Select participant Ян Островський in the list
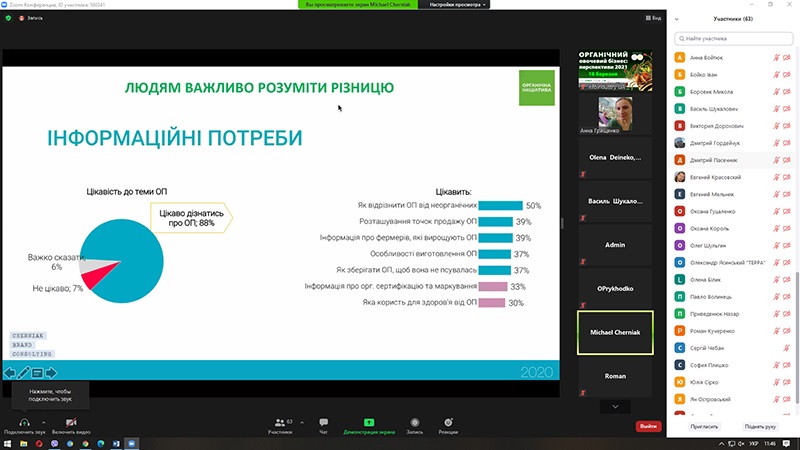 (733, 399)
